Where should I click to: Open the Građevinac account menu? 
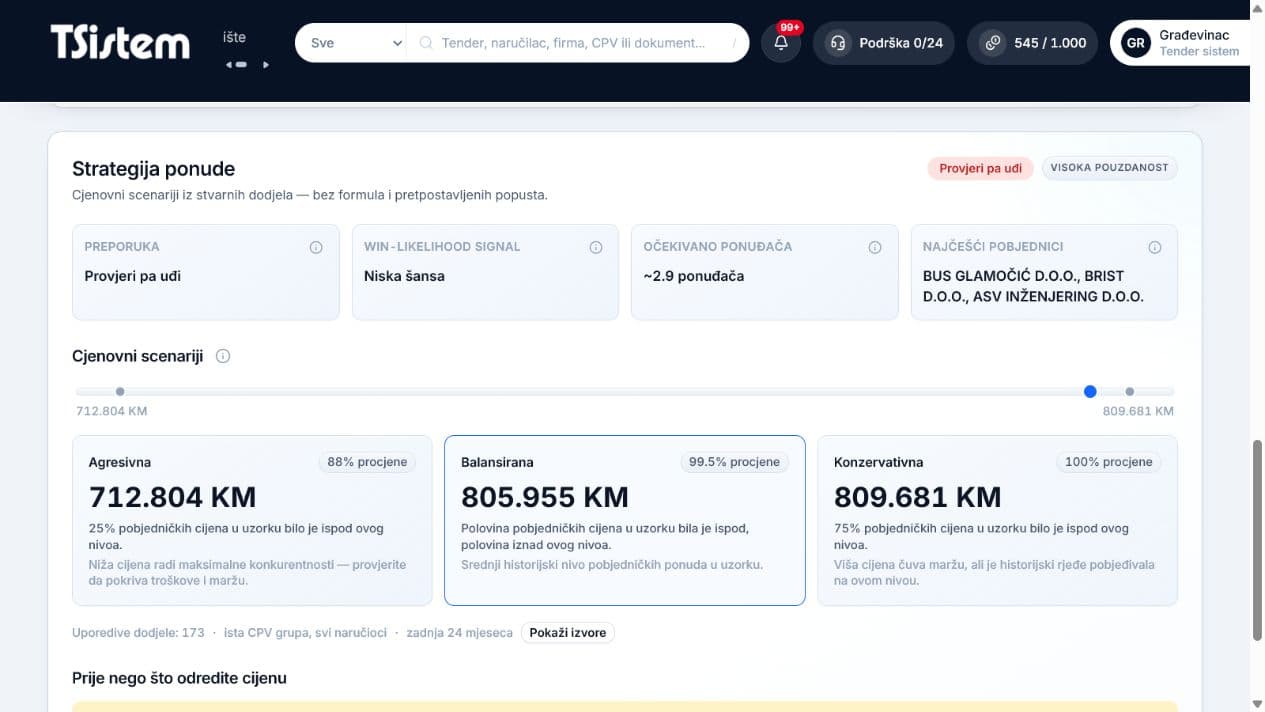[1180, 43]
